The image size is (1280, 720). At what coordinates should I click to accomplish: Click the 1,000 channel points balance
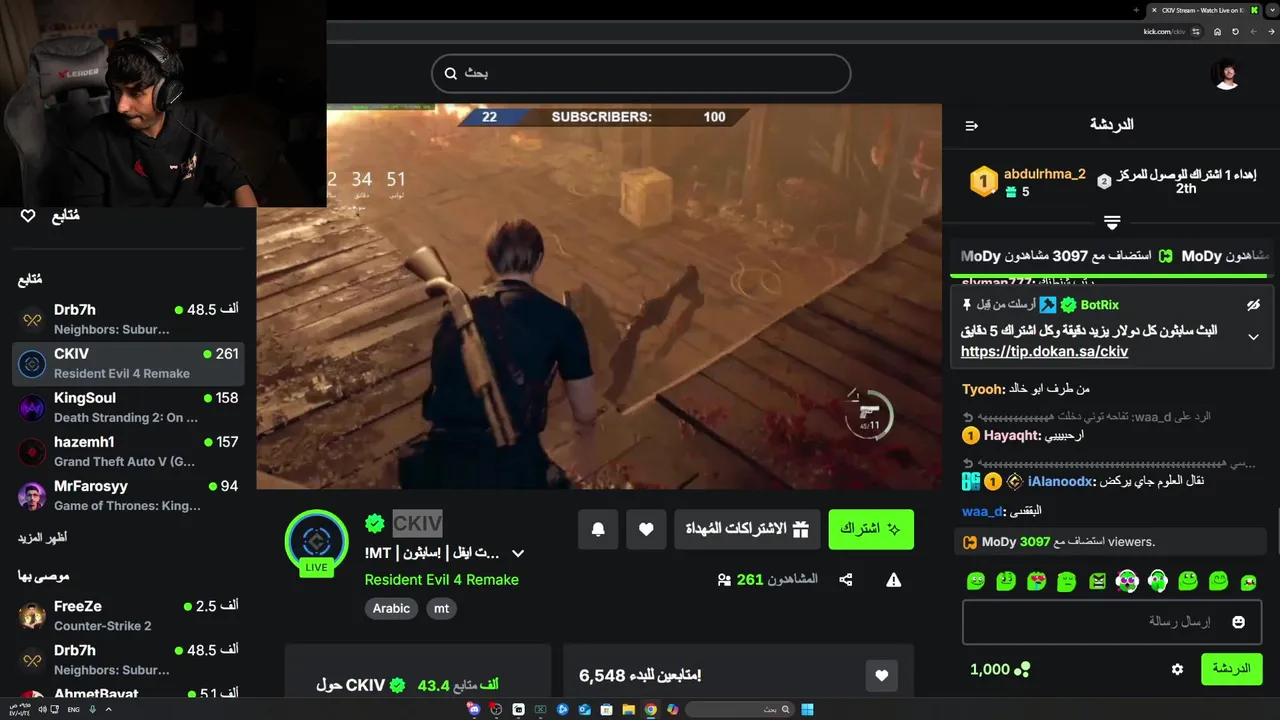[999, 669]
